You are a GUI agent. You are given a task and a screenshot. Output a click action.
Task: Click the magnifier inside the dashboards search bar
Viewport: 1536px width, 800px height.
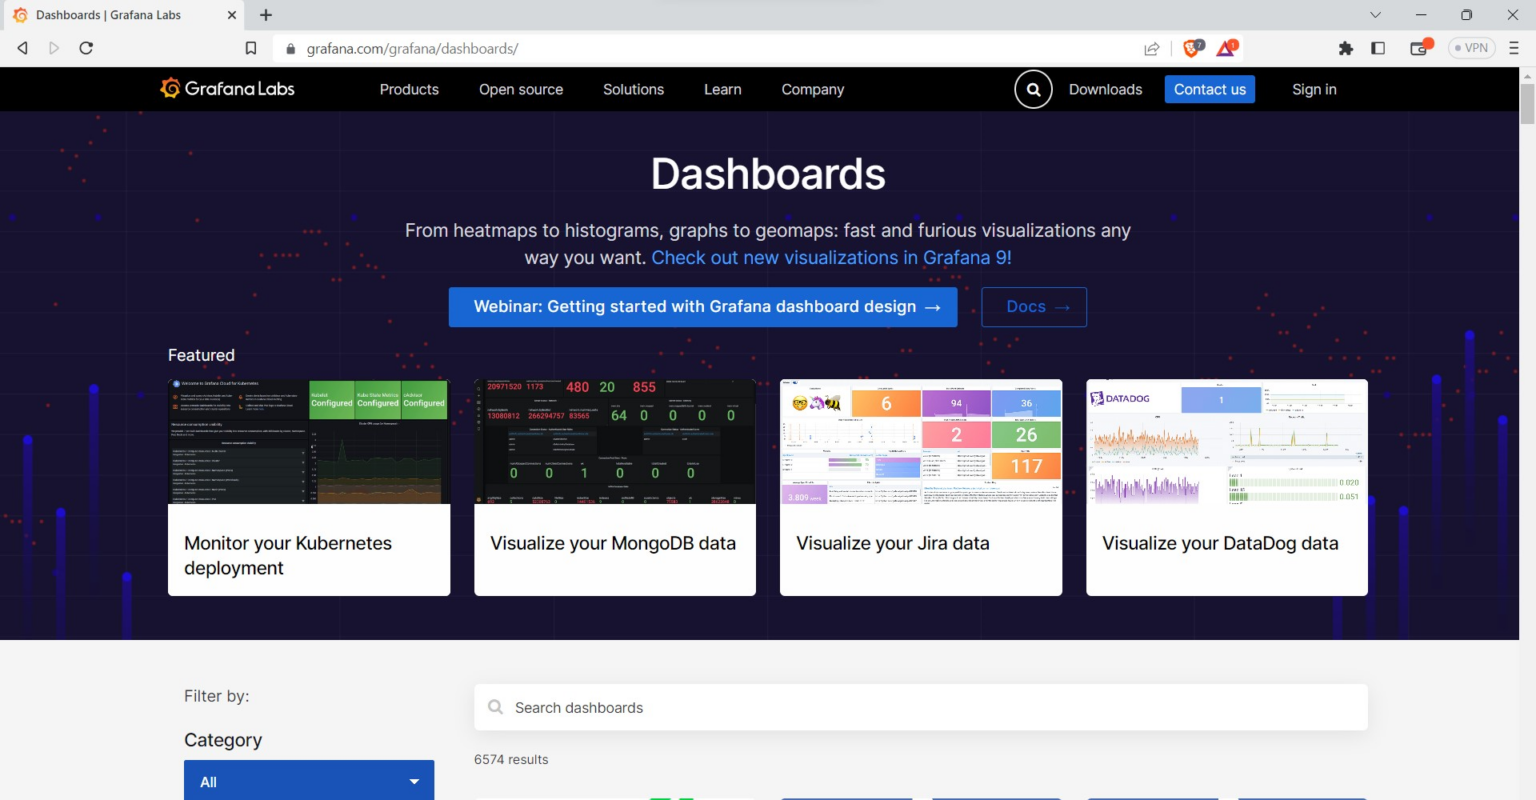tap(495, 707)
